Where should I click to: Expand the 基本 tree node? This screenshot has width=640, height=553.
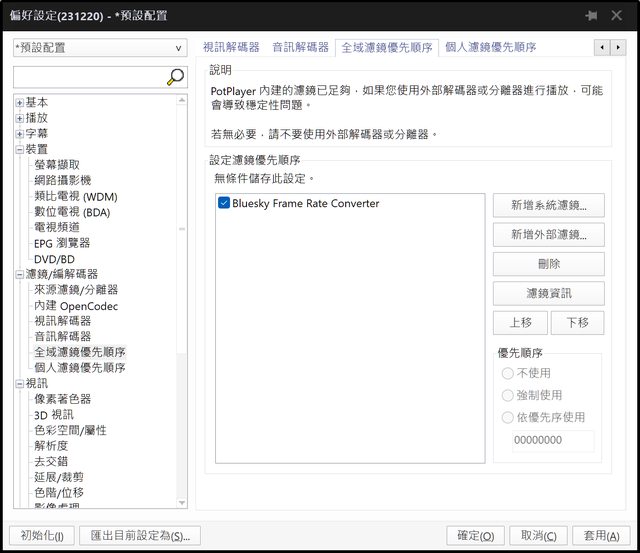19,103
